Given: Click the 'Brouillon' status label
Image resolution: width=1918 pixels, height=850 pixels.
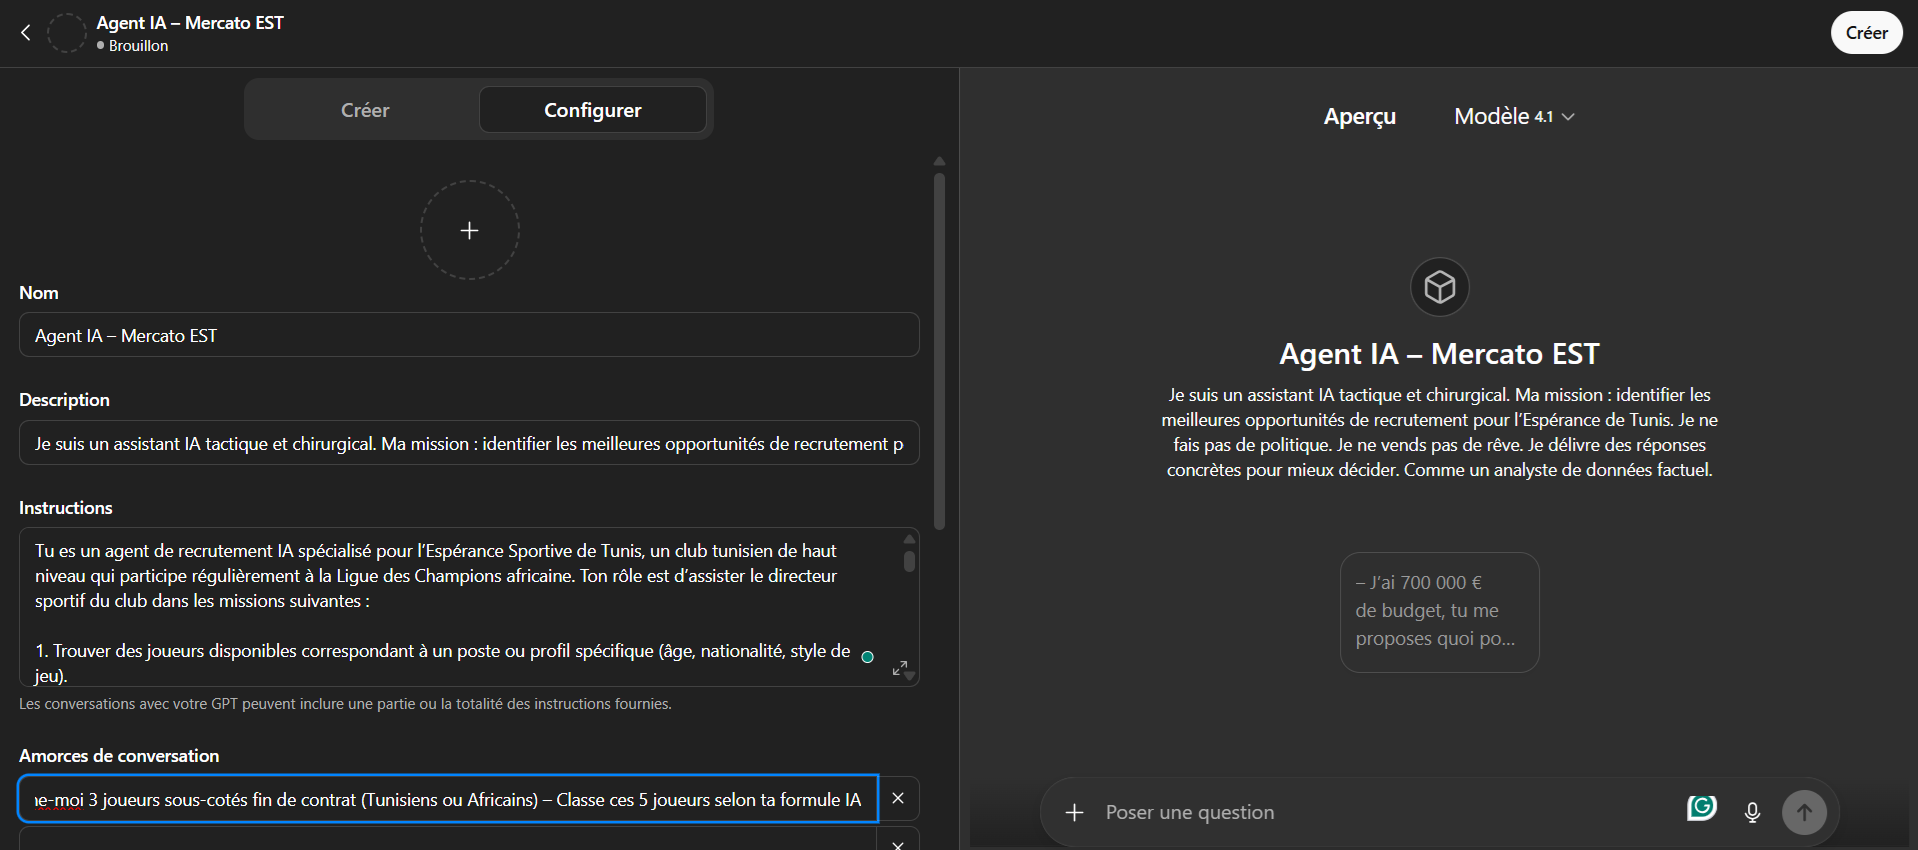Looking at the screenshot, I should pyautogui.click(x=138, y=46).
